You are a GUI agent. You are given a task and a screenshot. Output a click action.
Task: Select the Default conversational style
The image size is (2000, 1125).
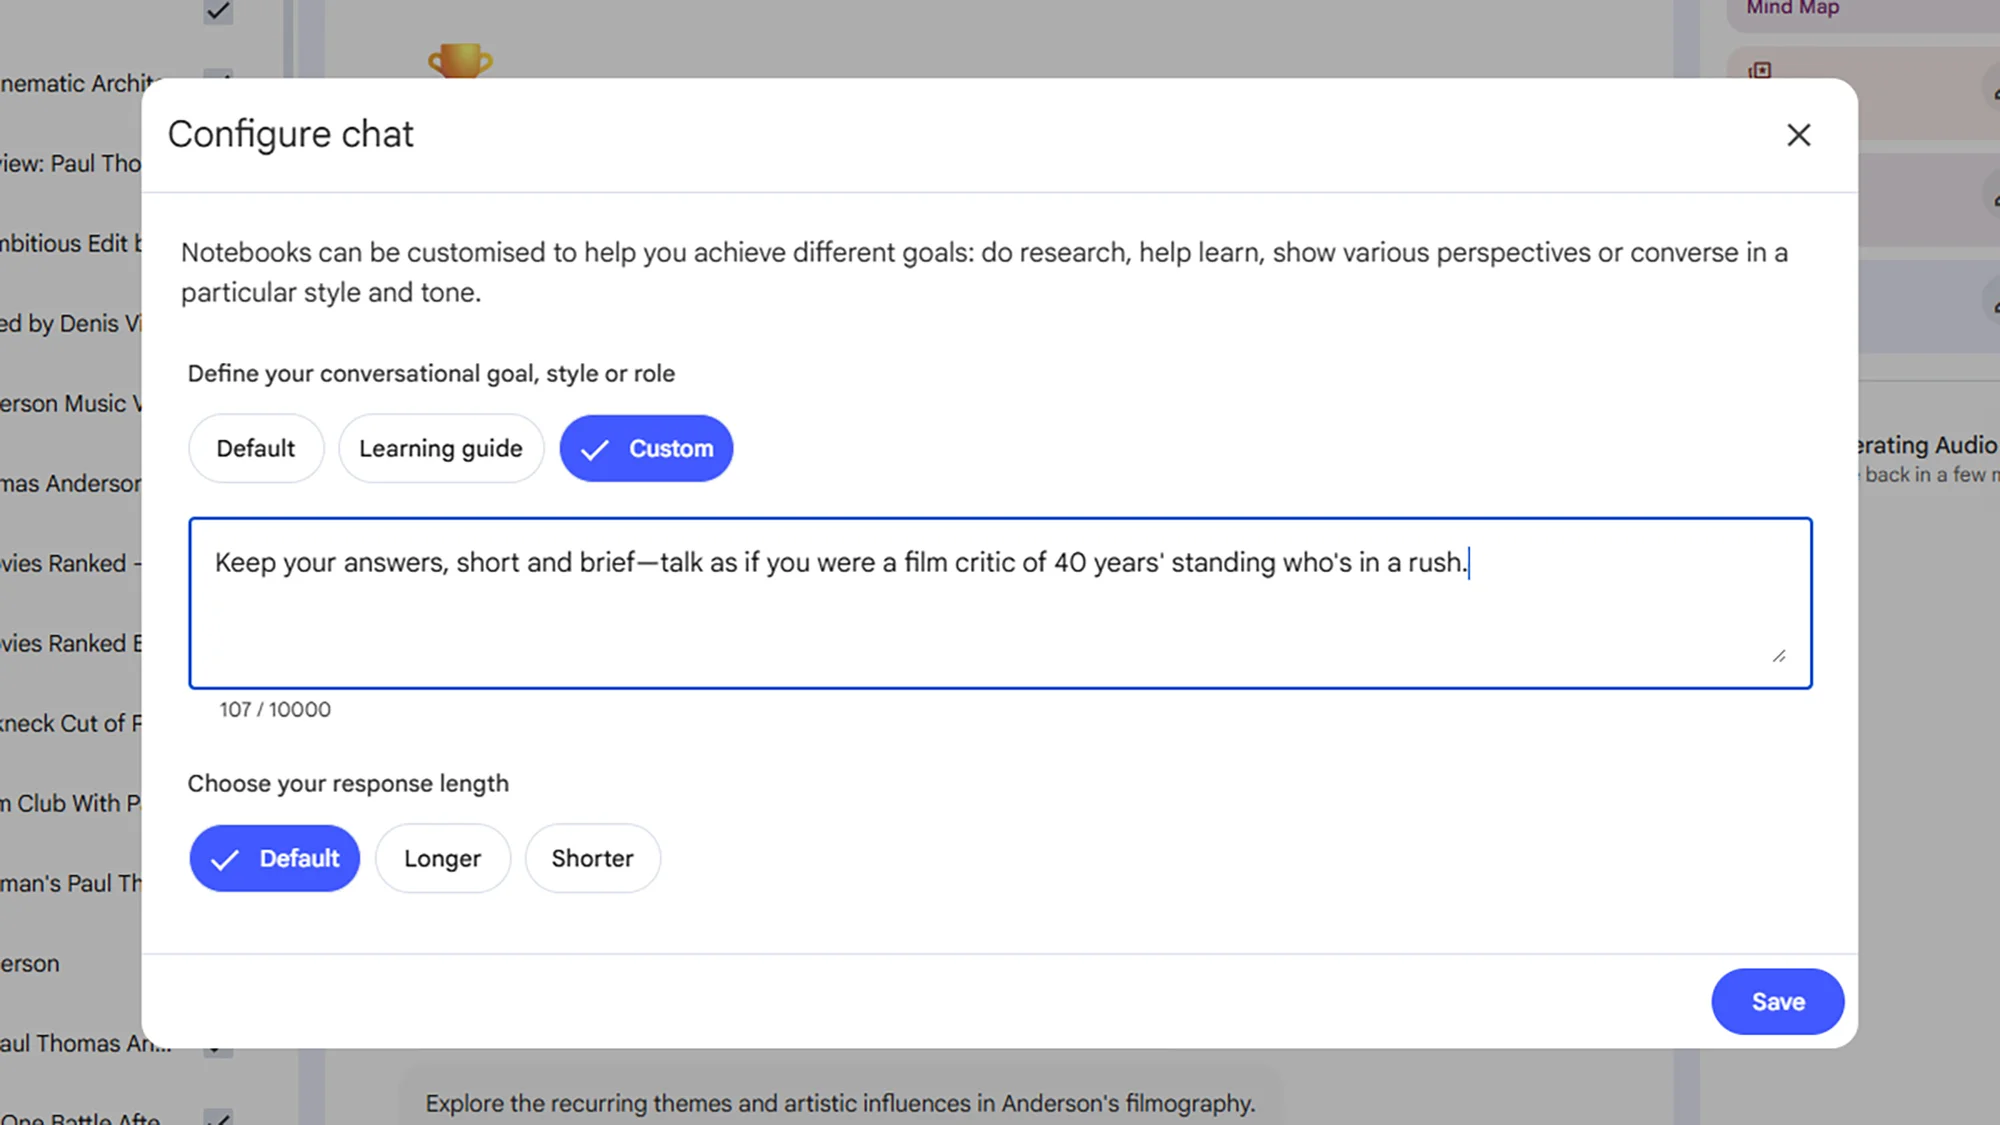pos(255,448)
